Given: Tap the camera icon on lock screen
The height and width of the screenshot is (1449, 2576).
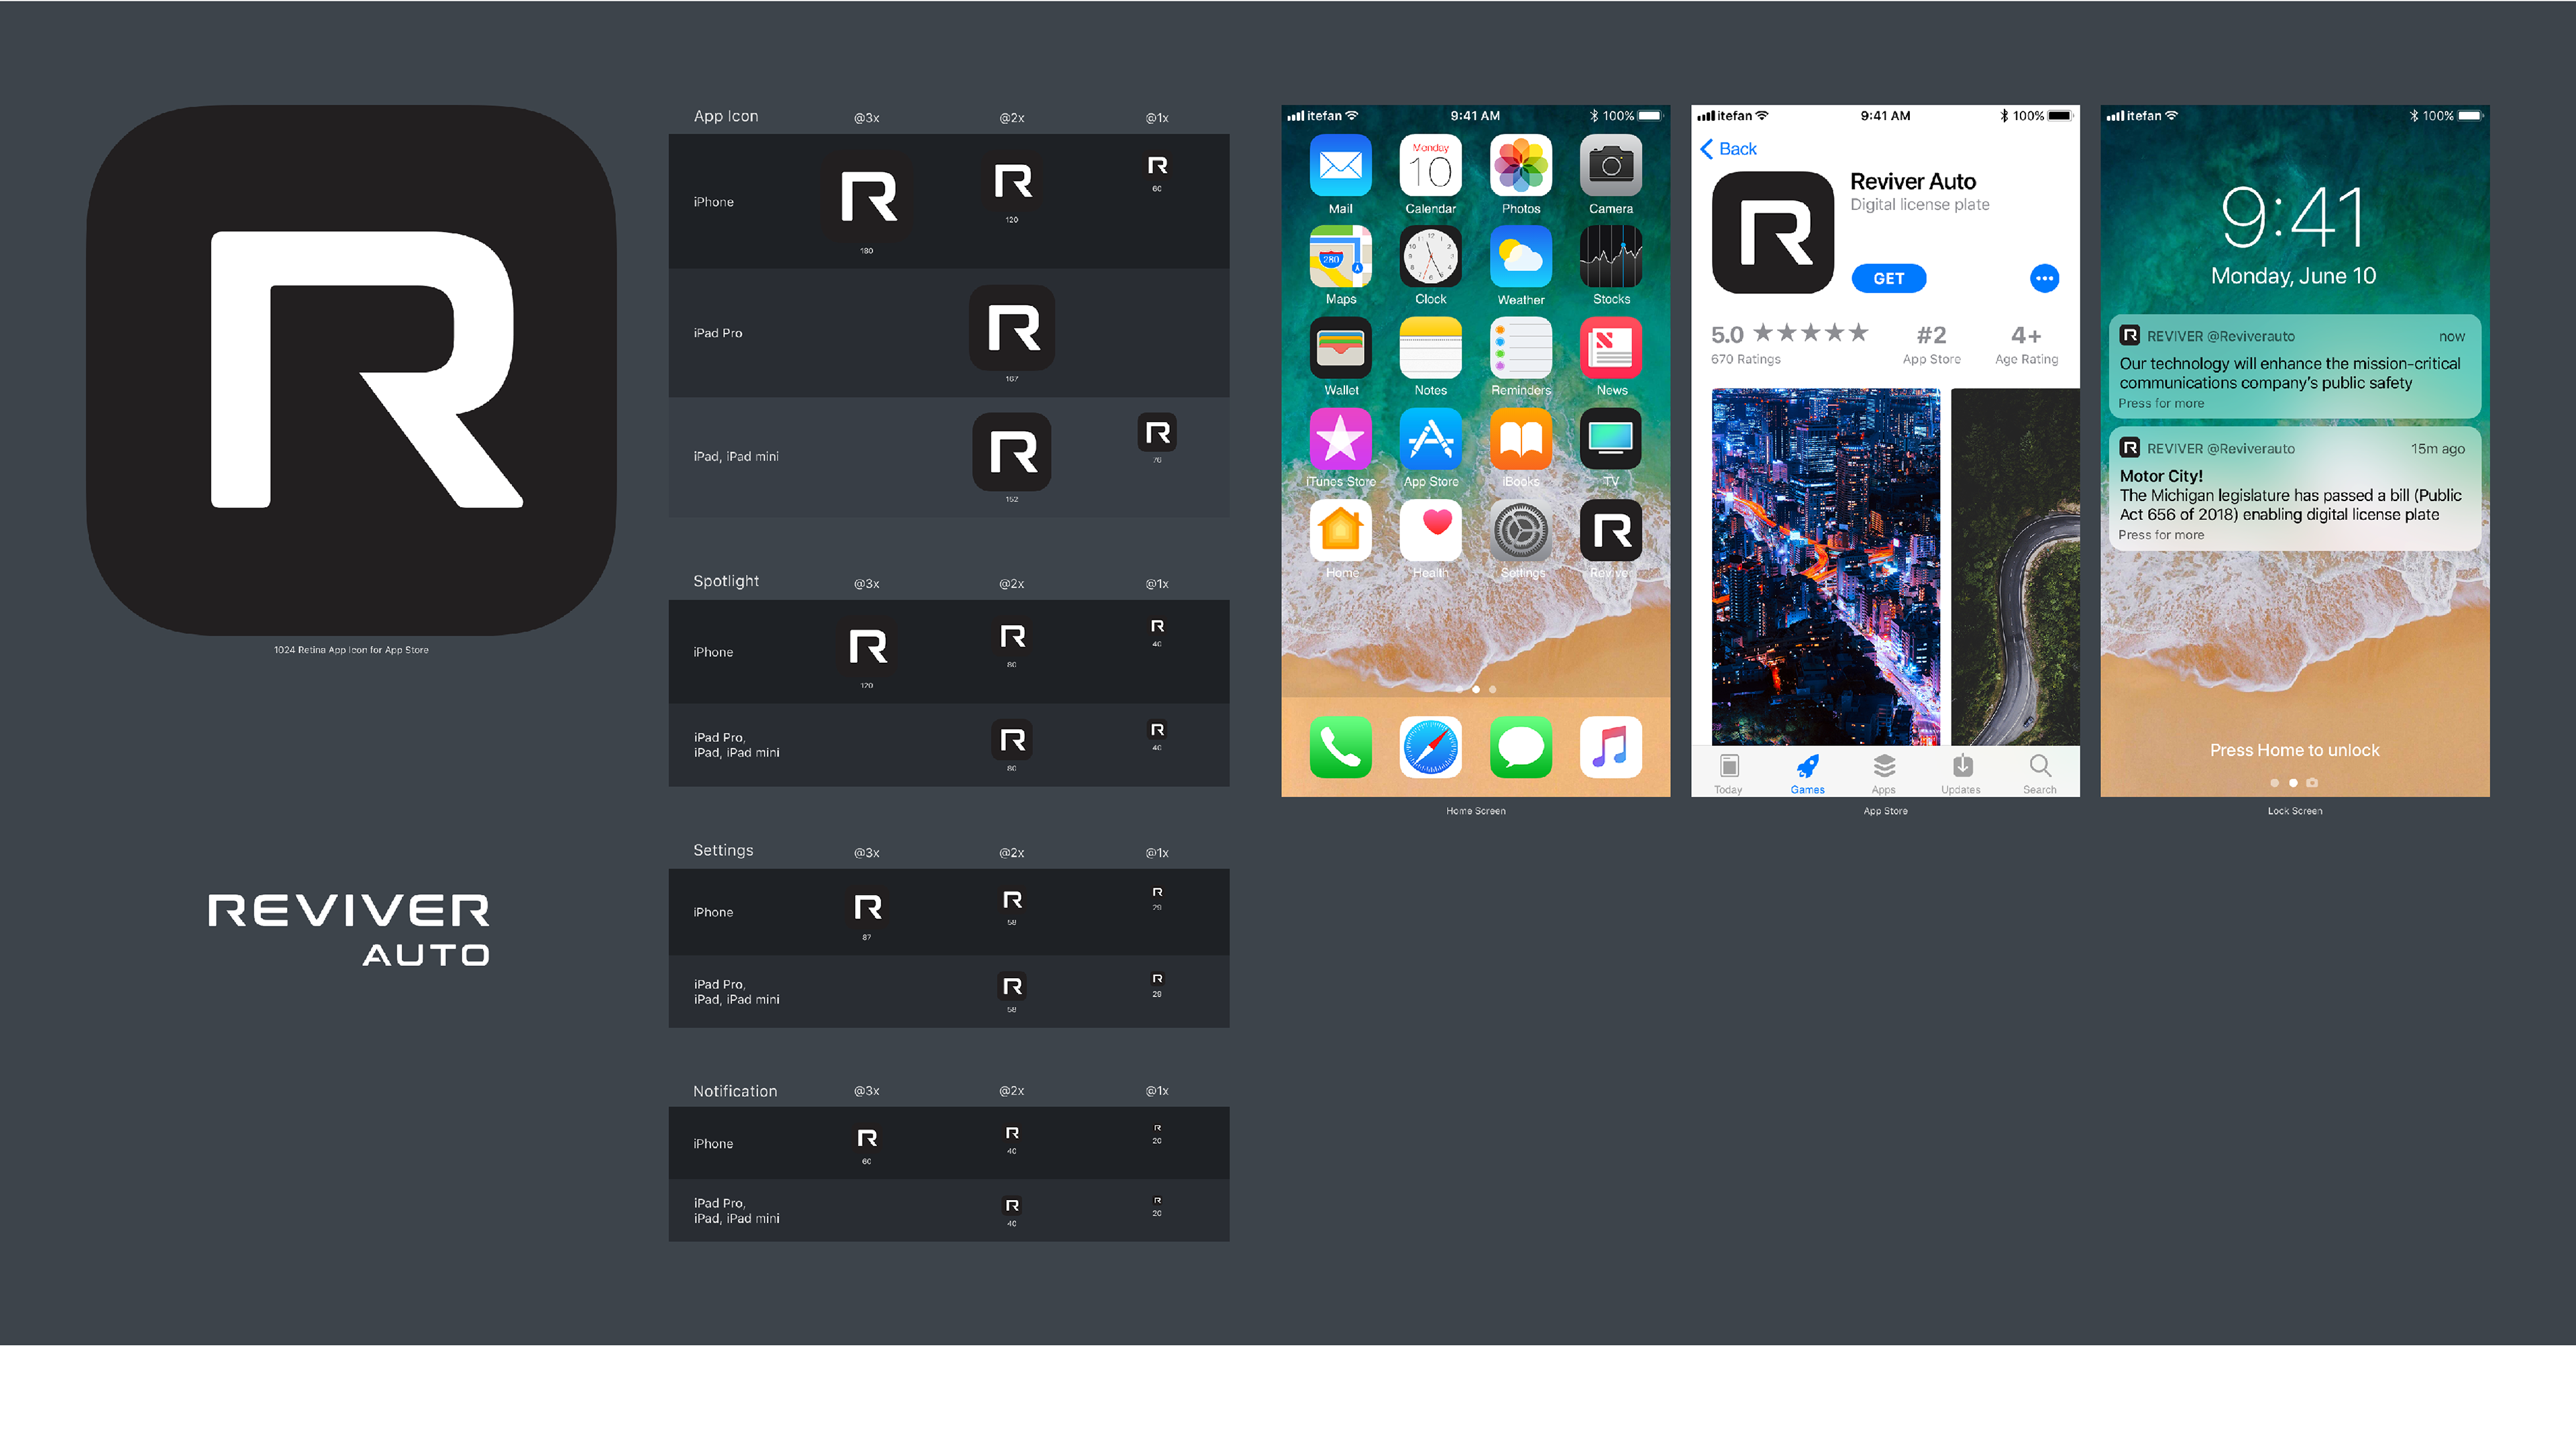Looking at the screenshot, I should click(x=2312, y=782).
